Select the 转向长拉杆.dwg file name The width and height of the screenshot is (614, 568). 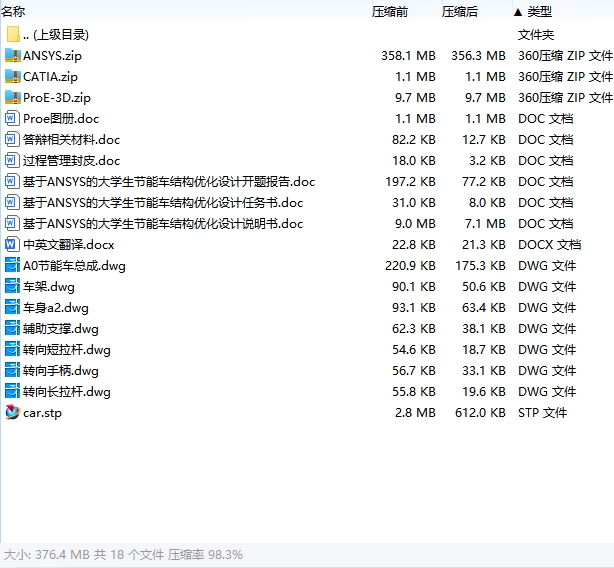coord(67,392)
